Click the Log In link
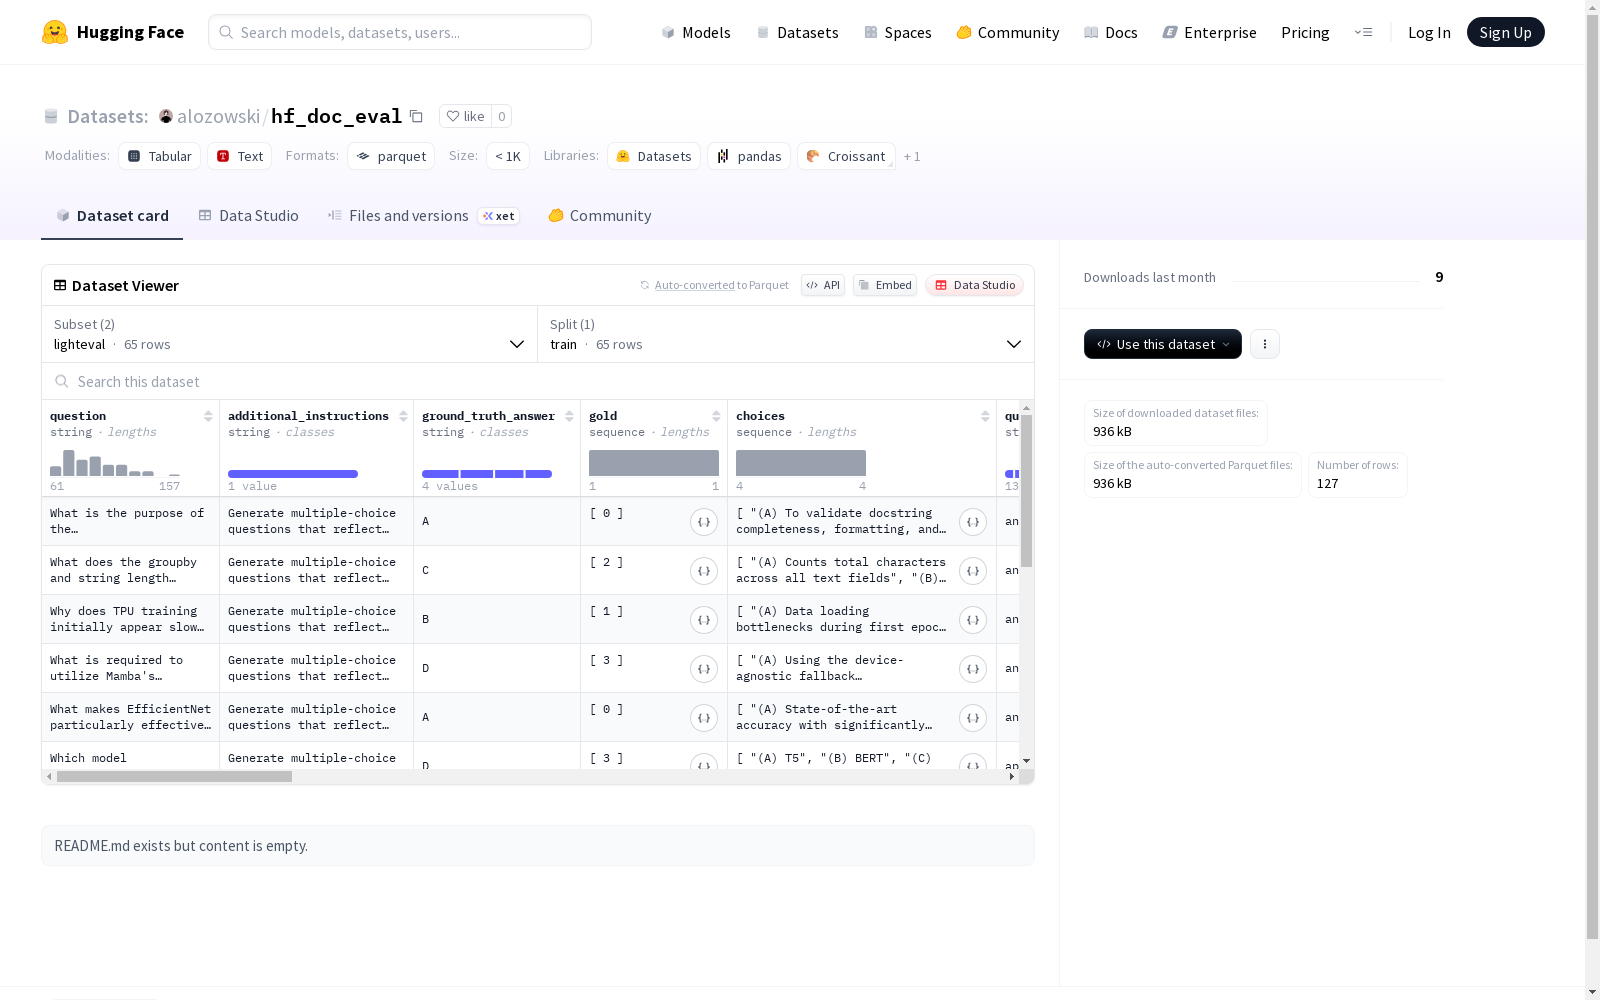1600x1000 pixels. pyautogui.click(x=1429, y=32)
